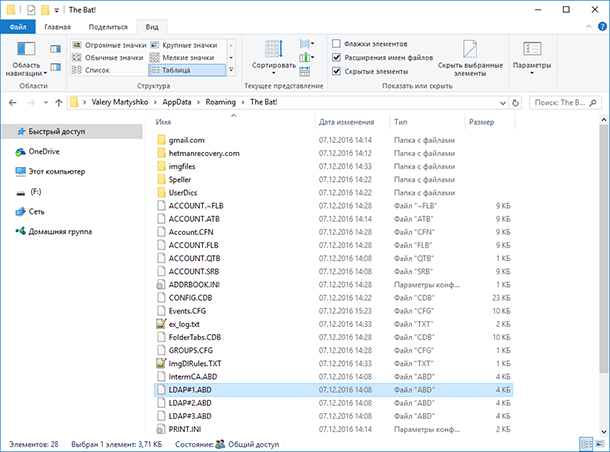Sort by Дата изменения column header
Image resolution: width=610 pixels, height=452 pixels.
[352, 122]
